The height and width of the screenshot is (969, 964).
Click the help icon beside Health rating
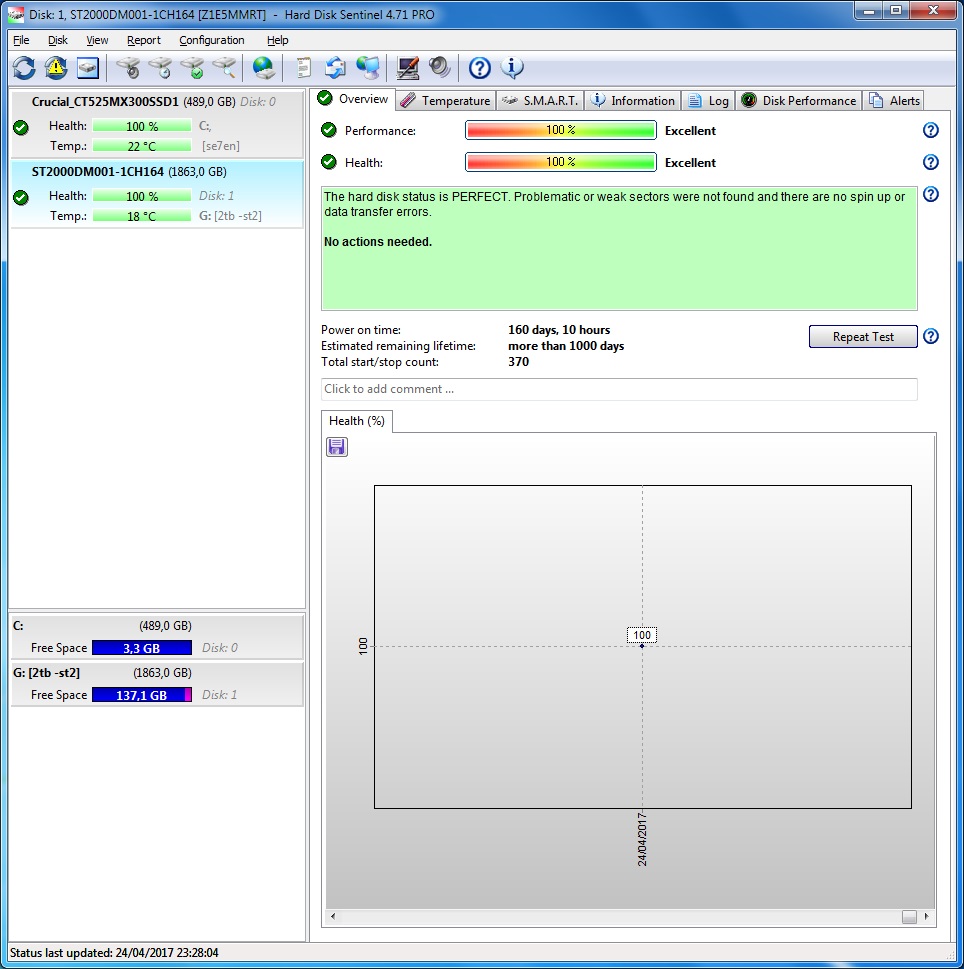click(931, 163)
